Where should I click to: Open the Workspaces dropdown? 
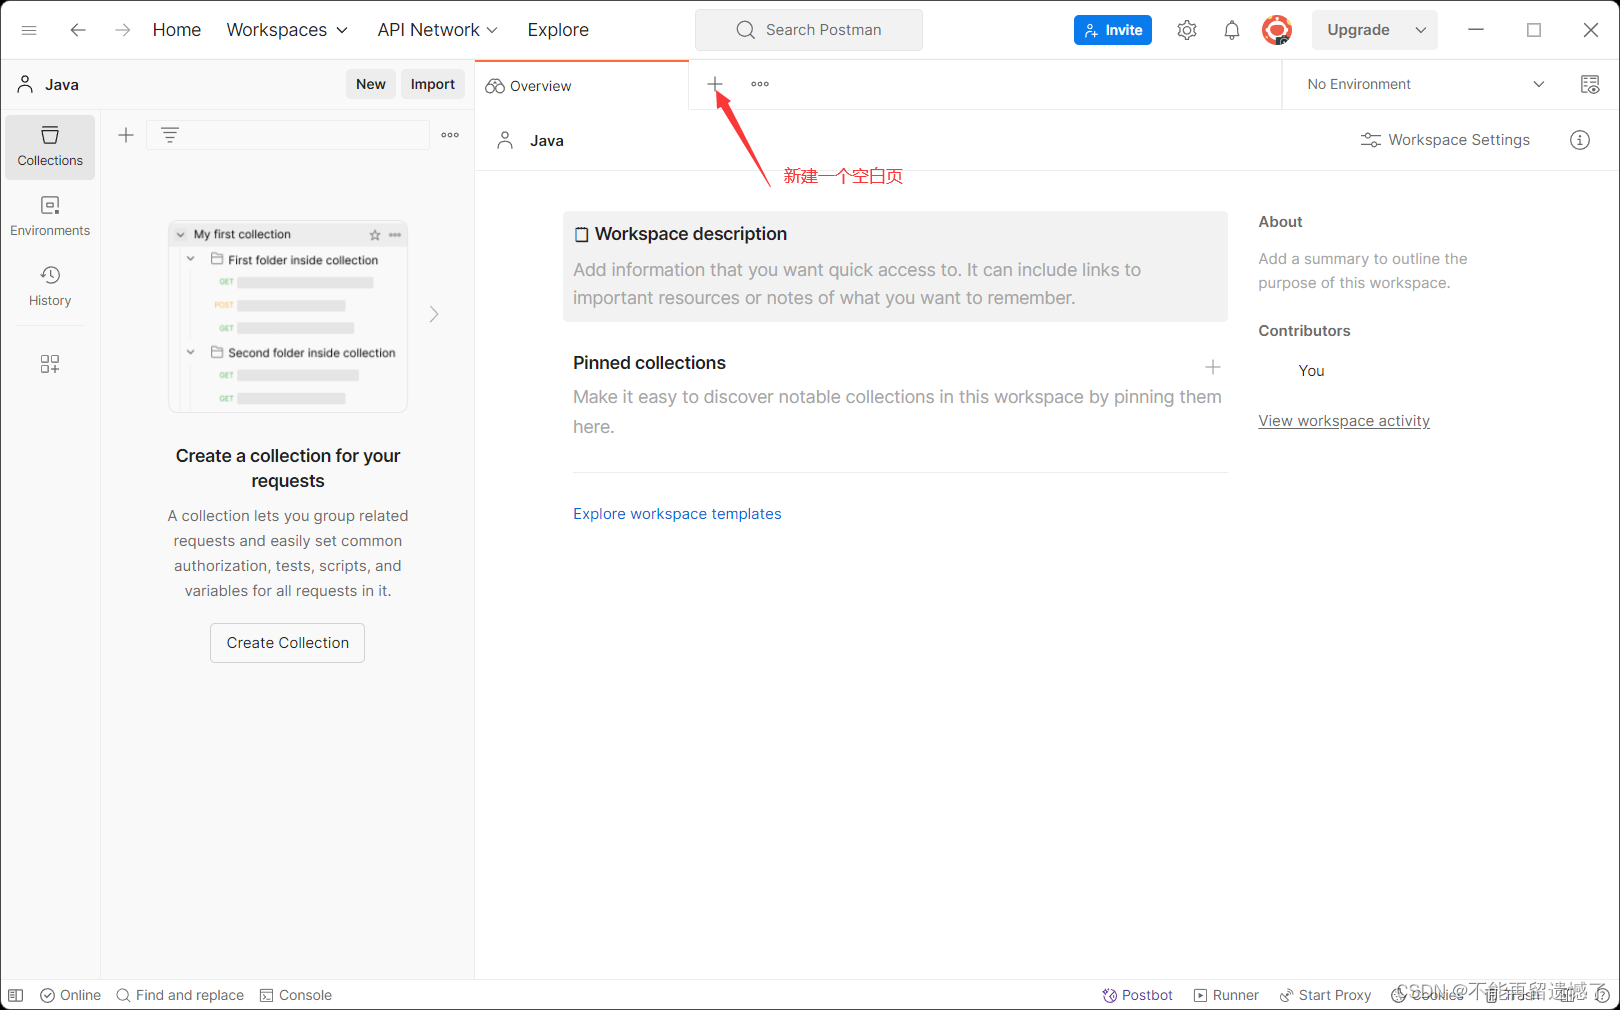(x=287, y=30)
